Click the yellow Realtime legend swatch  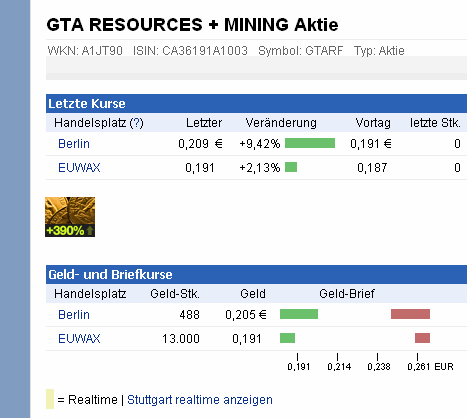tap(50, 399)
